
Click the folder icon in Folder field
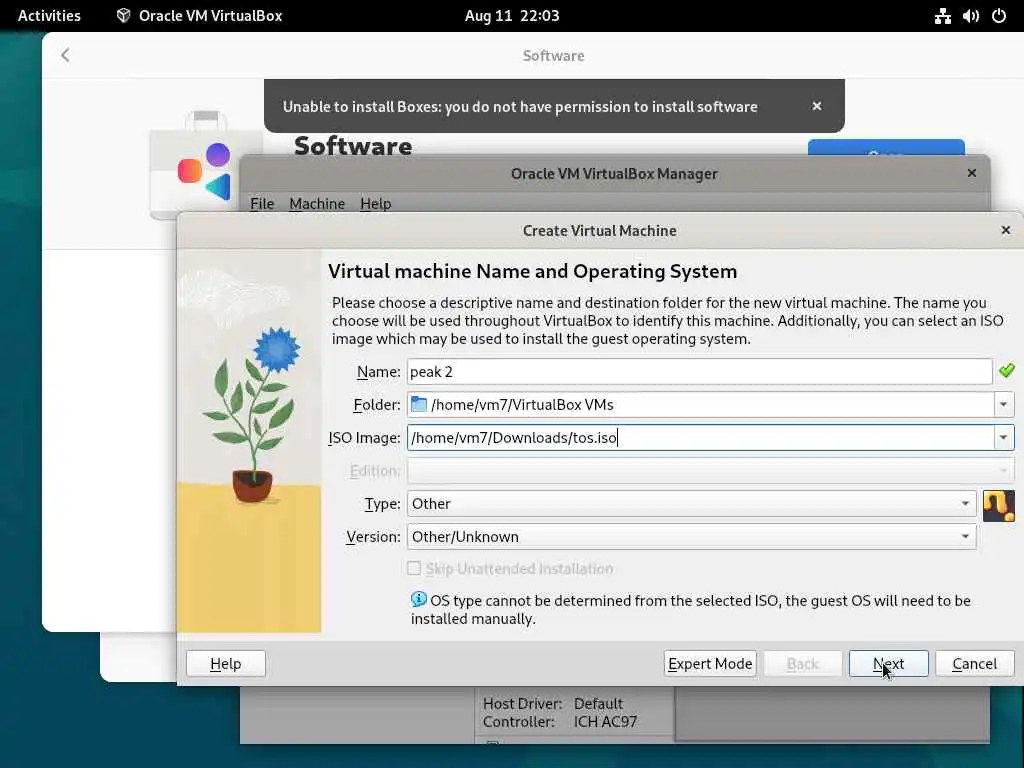(419, 404)
